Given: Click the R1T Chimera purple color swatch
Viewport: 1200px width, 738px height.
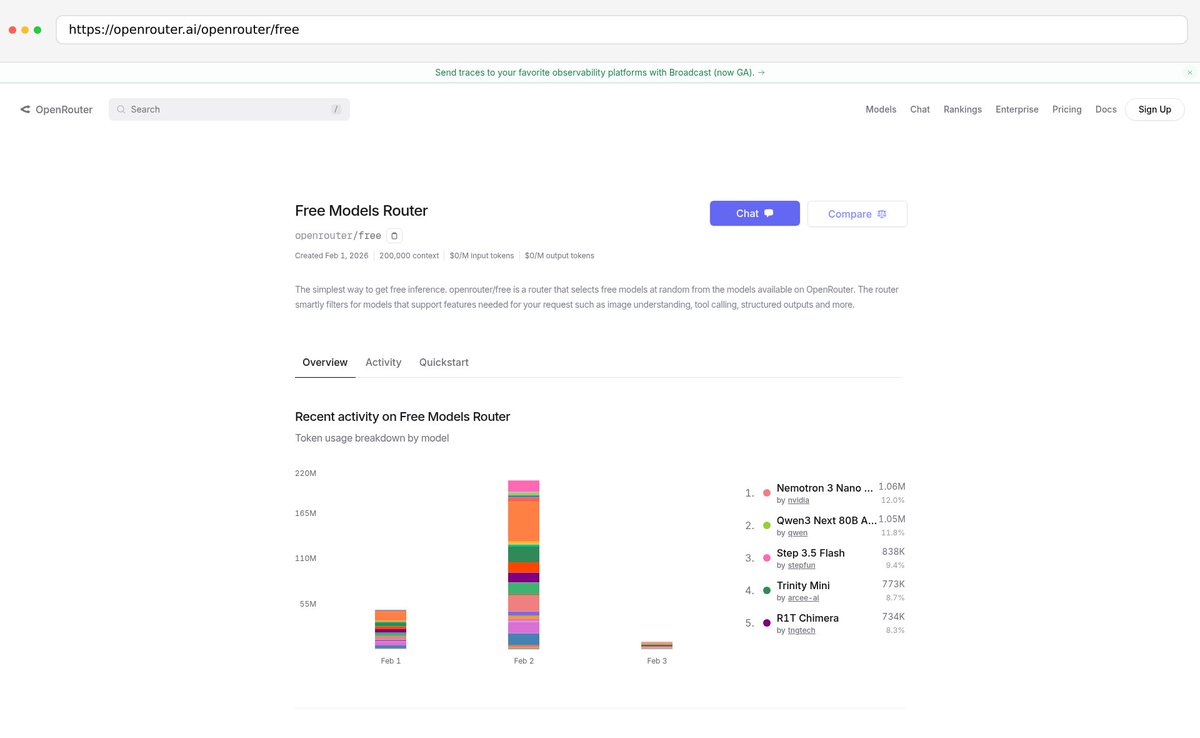Looking at the screenshot, I should pos(766,623).
